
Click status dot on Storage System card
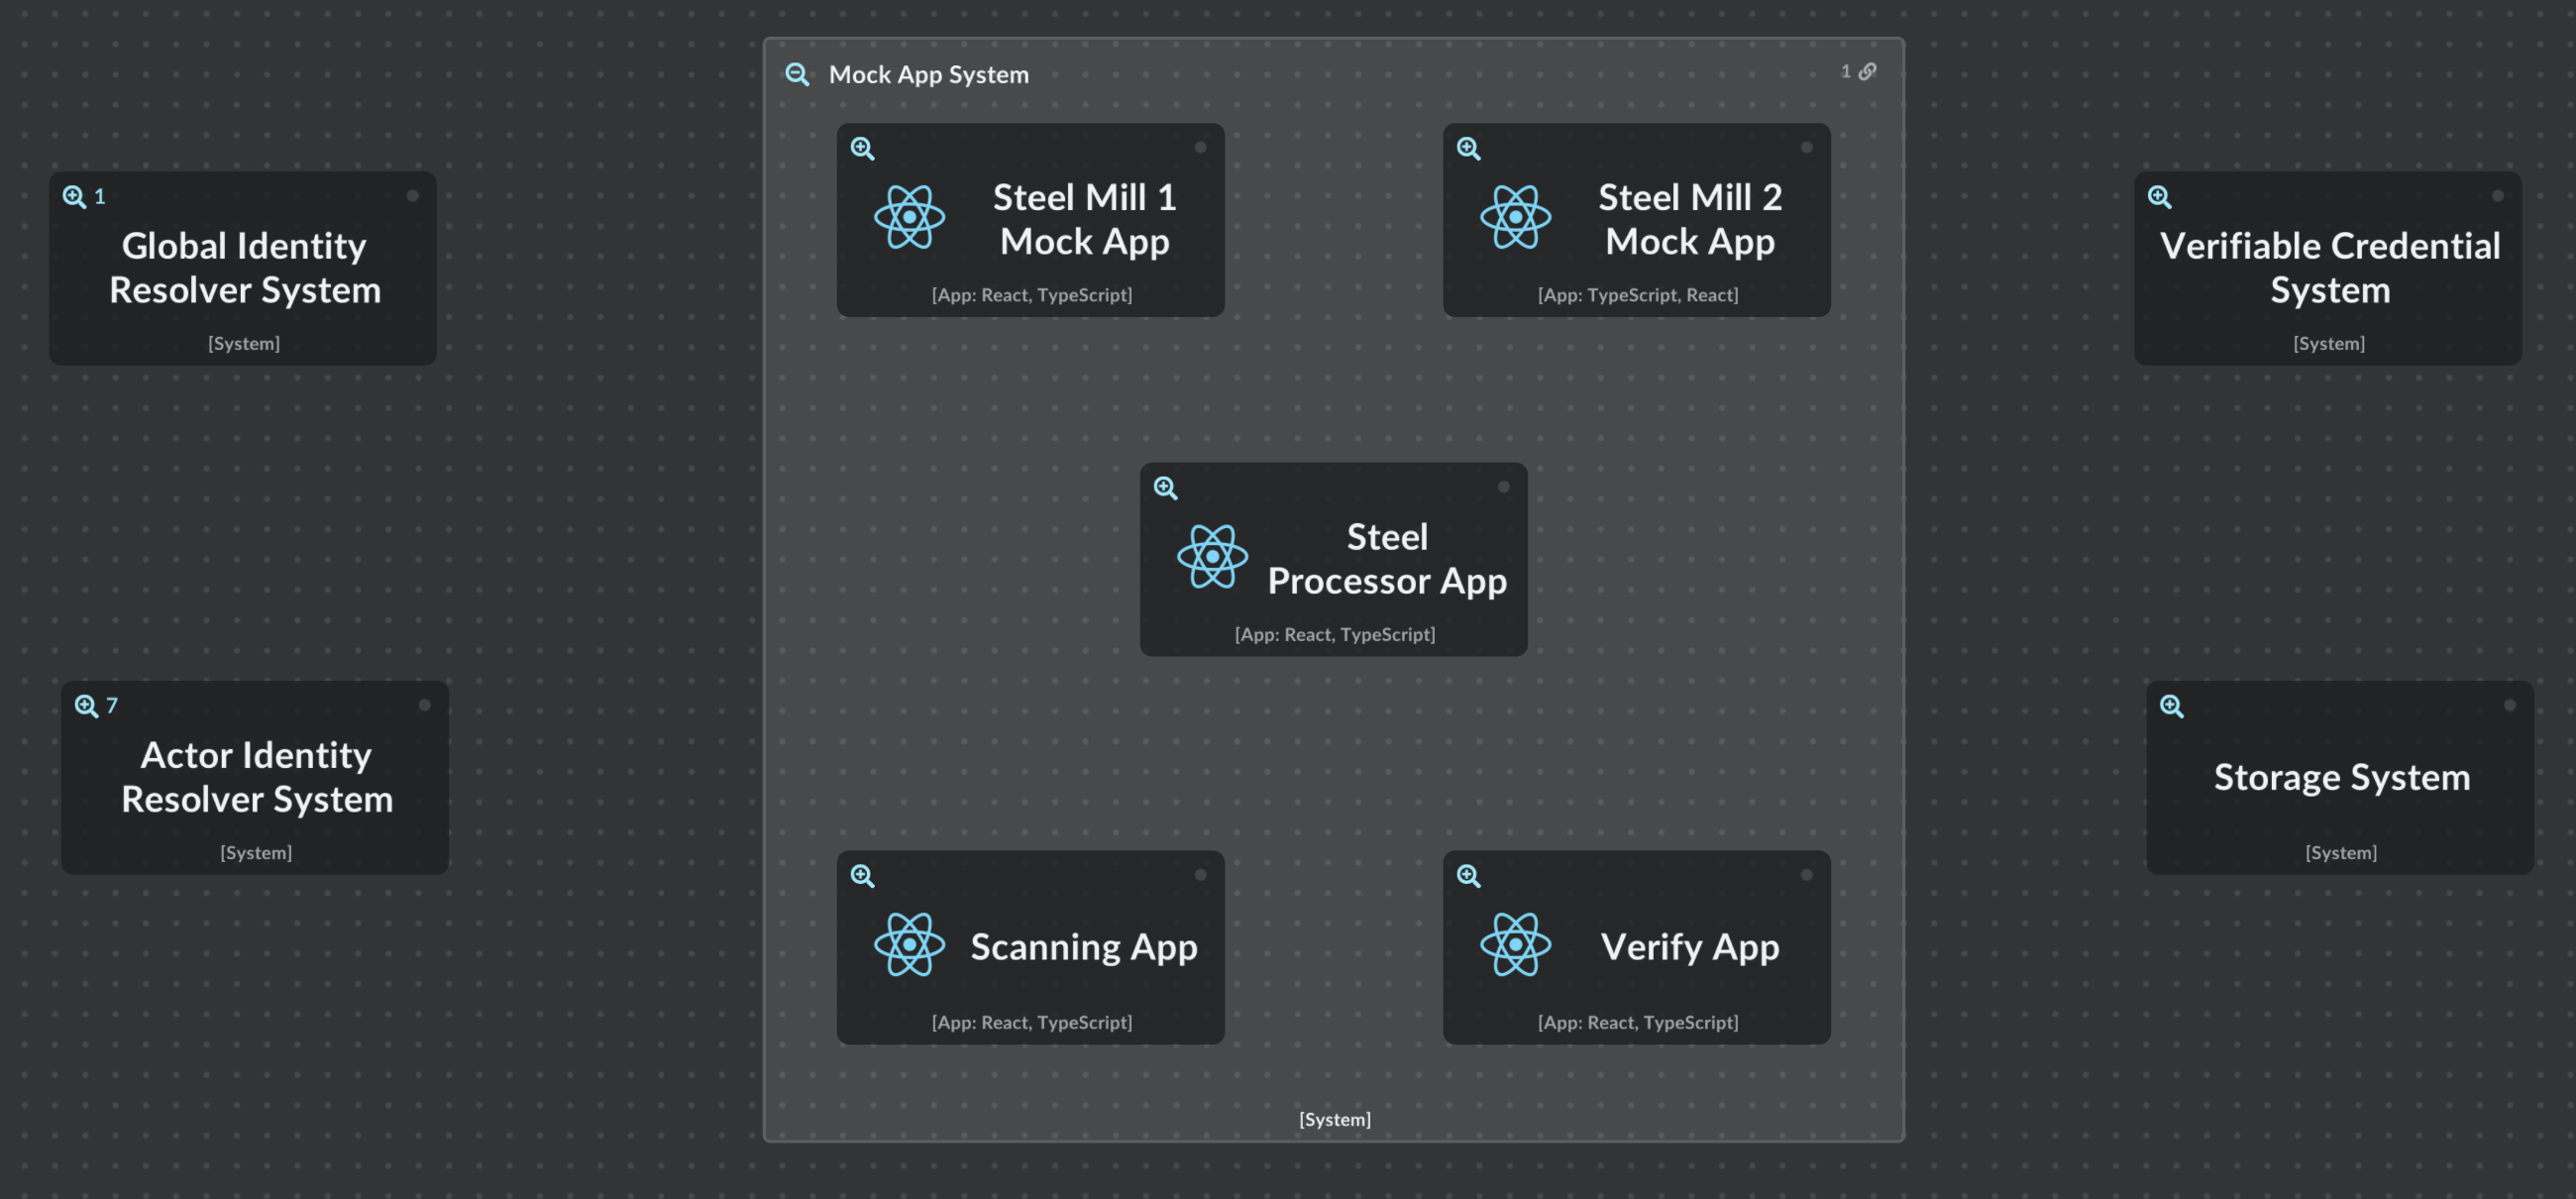(2509, 705)
